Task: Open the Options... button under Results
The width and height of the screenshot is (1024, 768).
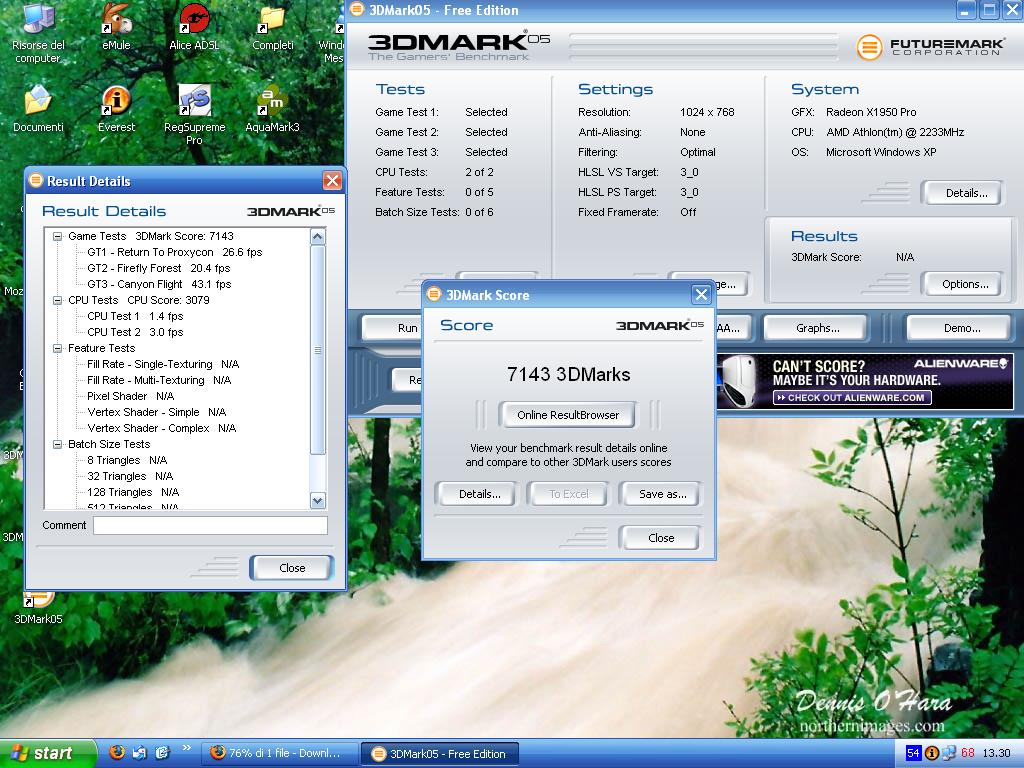Action: 965,284
